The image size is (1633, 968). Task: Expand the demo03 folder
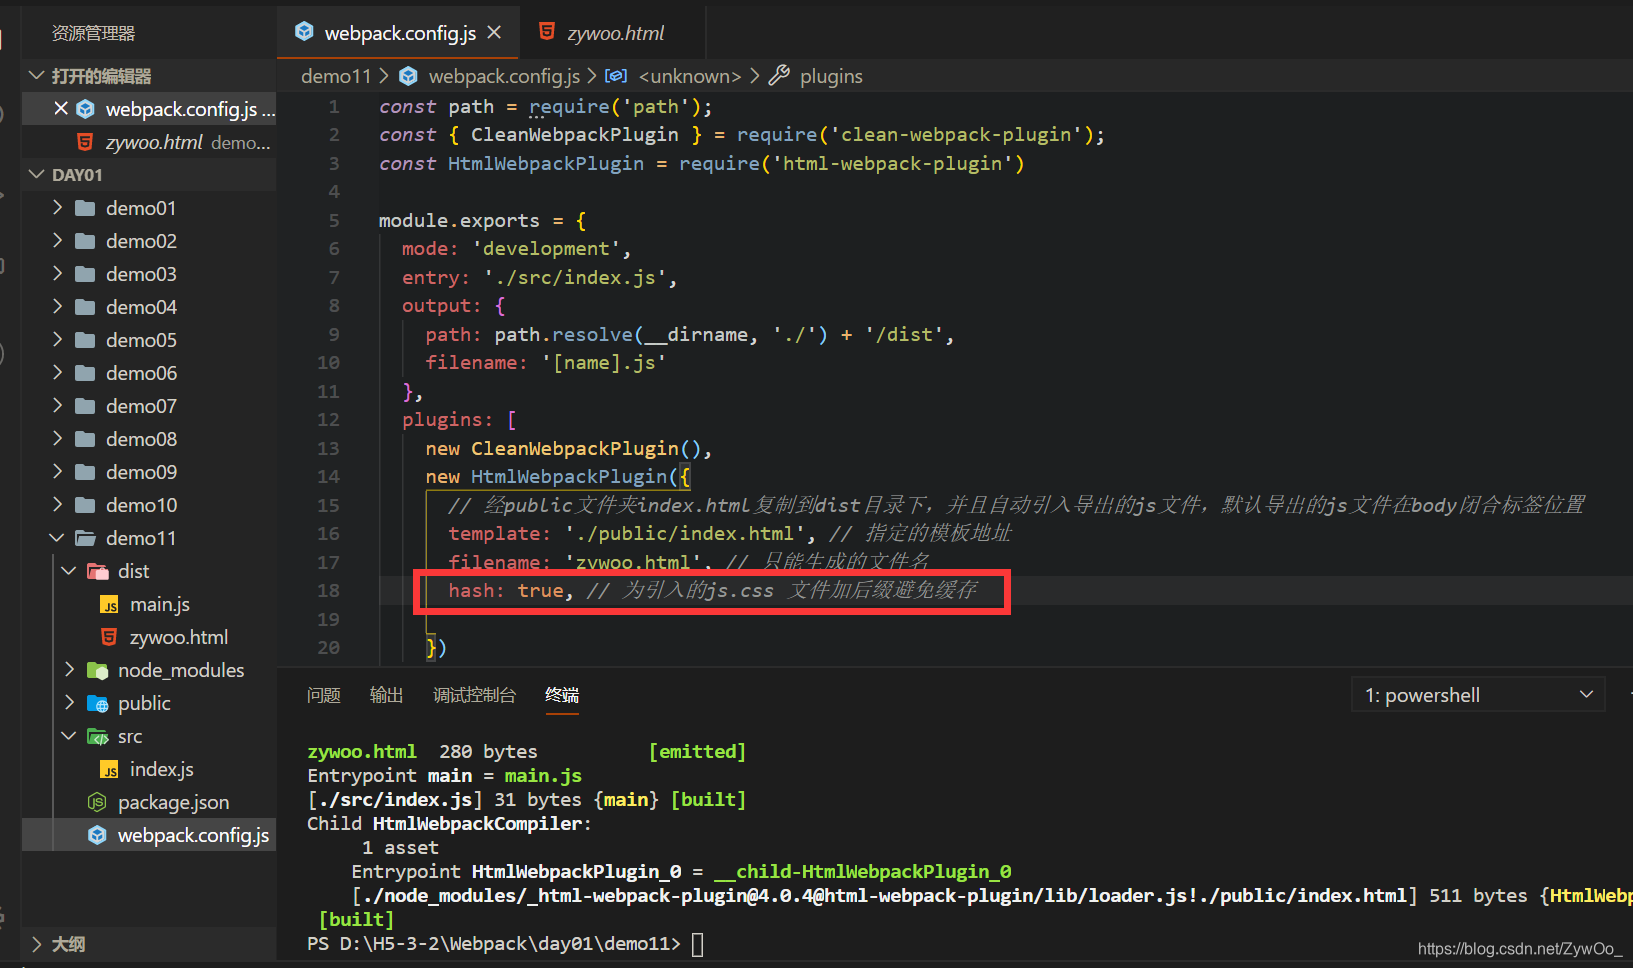pos(57,274)
